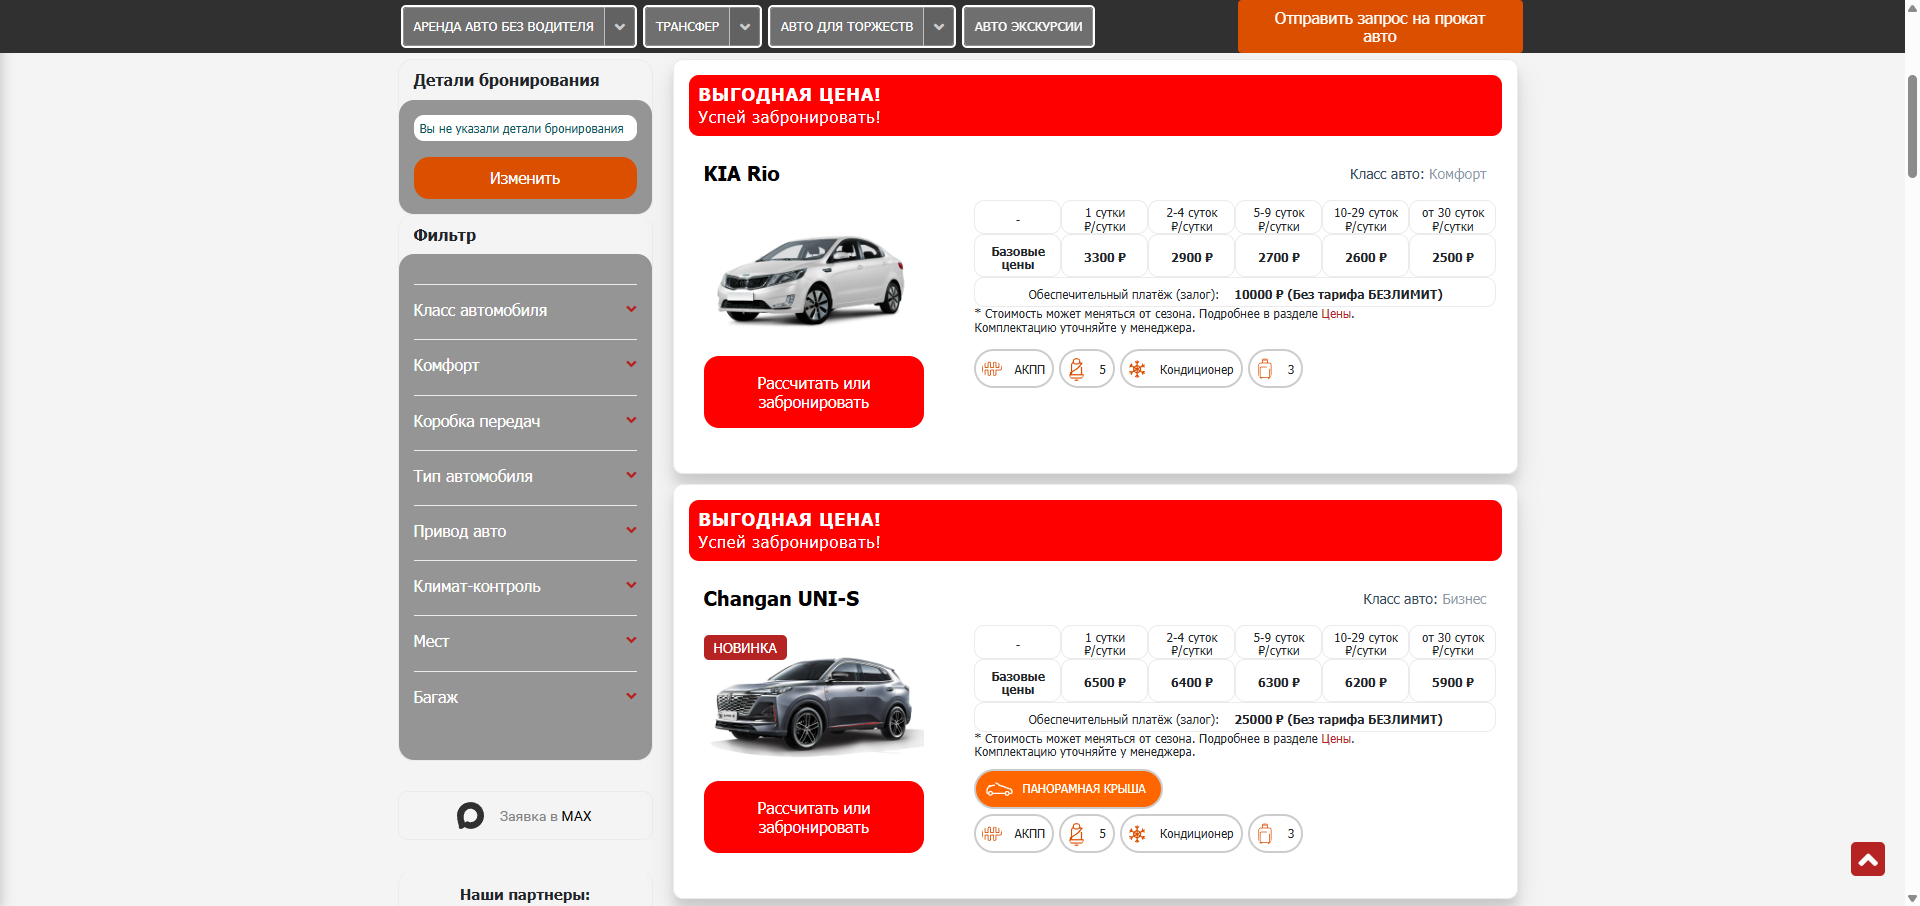Open the АВТО ДЛЯ ТОРЖЕСТВ menu item
This screenshot has width=1920, height=906.
click(x=846, y=27)
